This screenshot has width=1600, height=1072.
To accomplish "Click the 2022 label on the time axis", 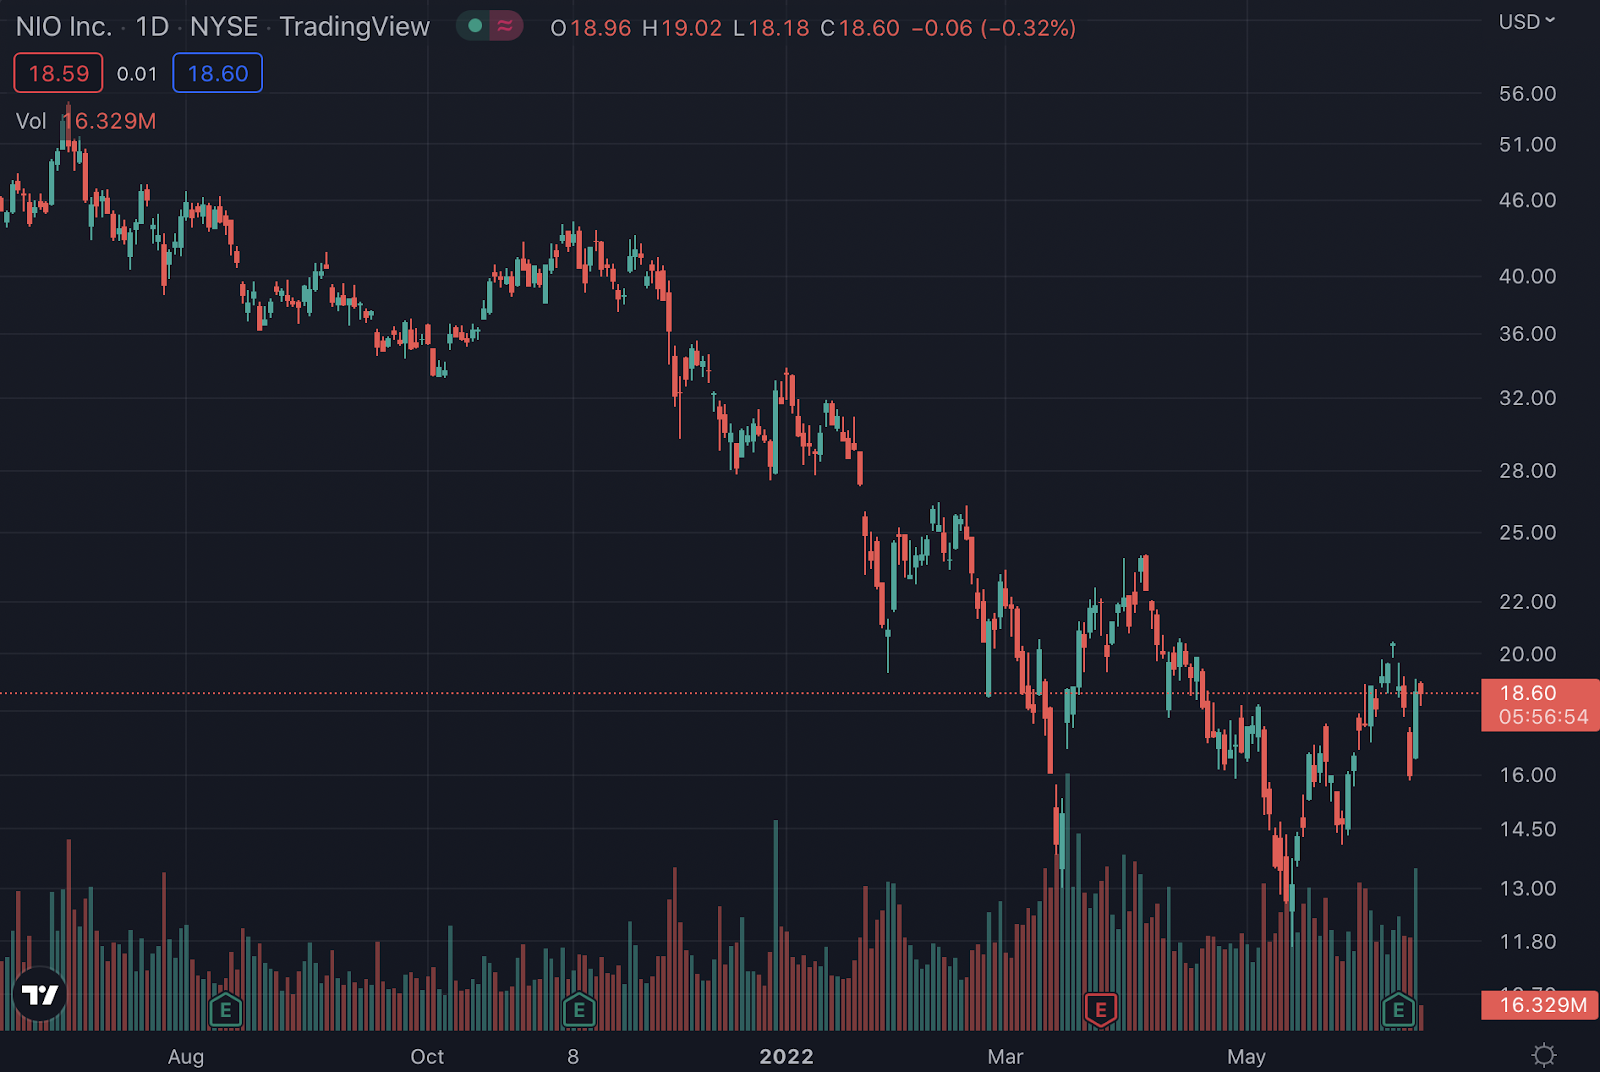I will (786, 1057).
